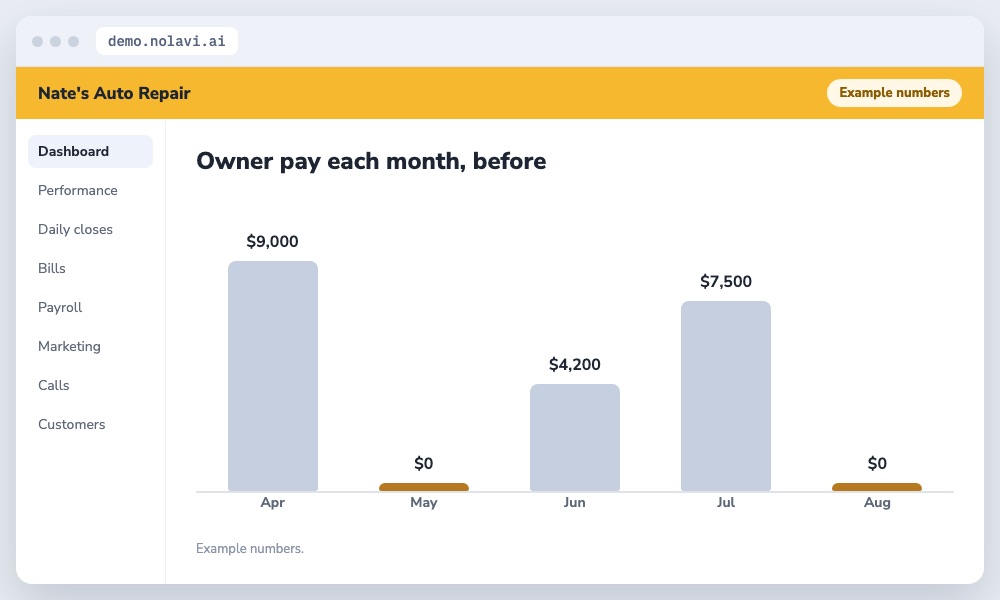Click the Jun axis label
The width and height of the screenshot is (1000, 600).
pos(575,502)
